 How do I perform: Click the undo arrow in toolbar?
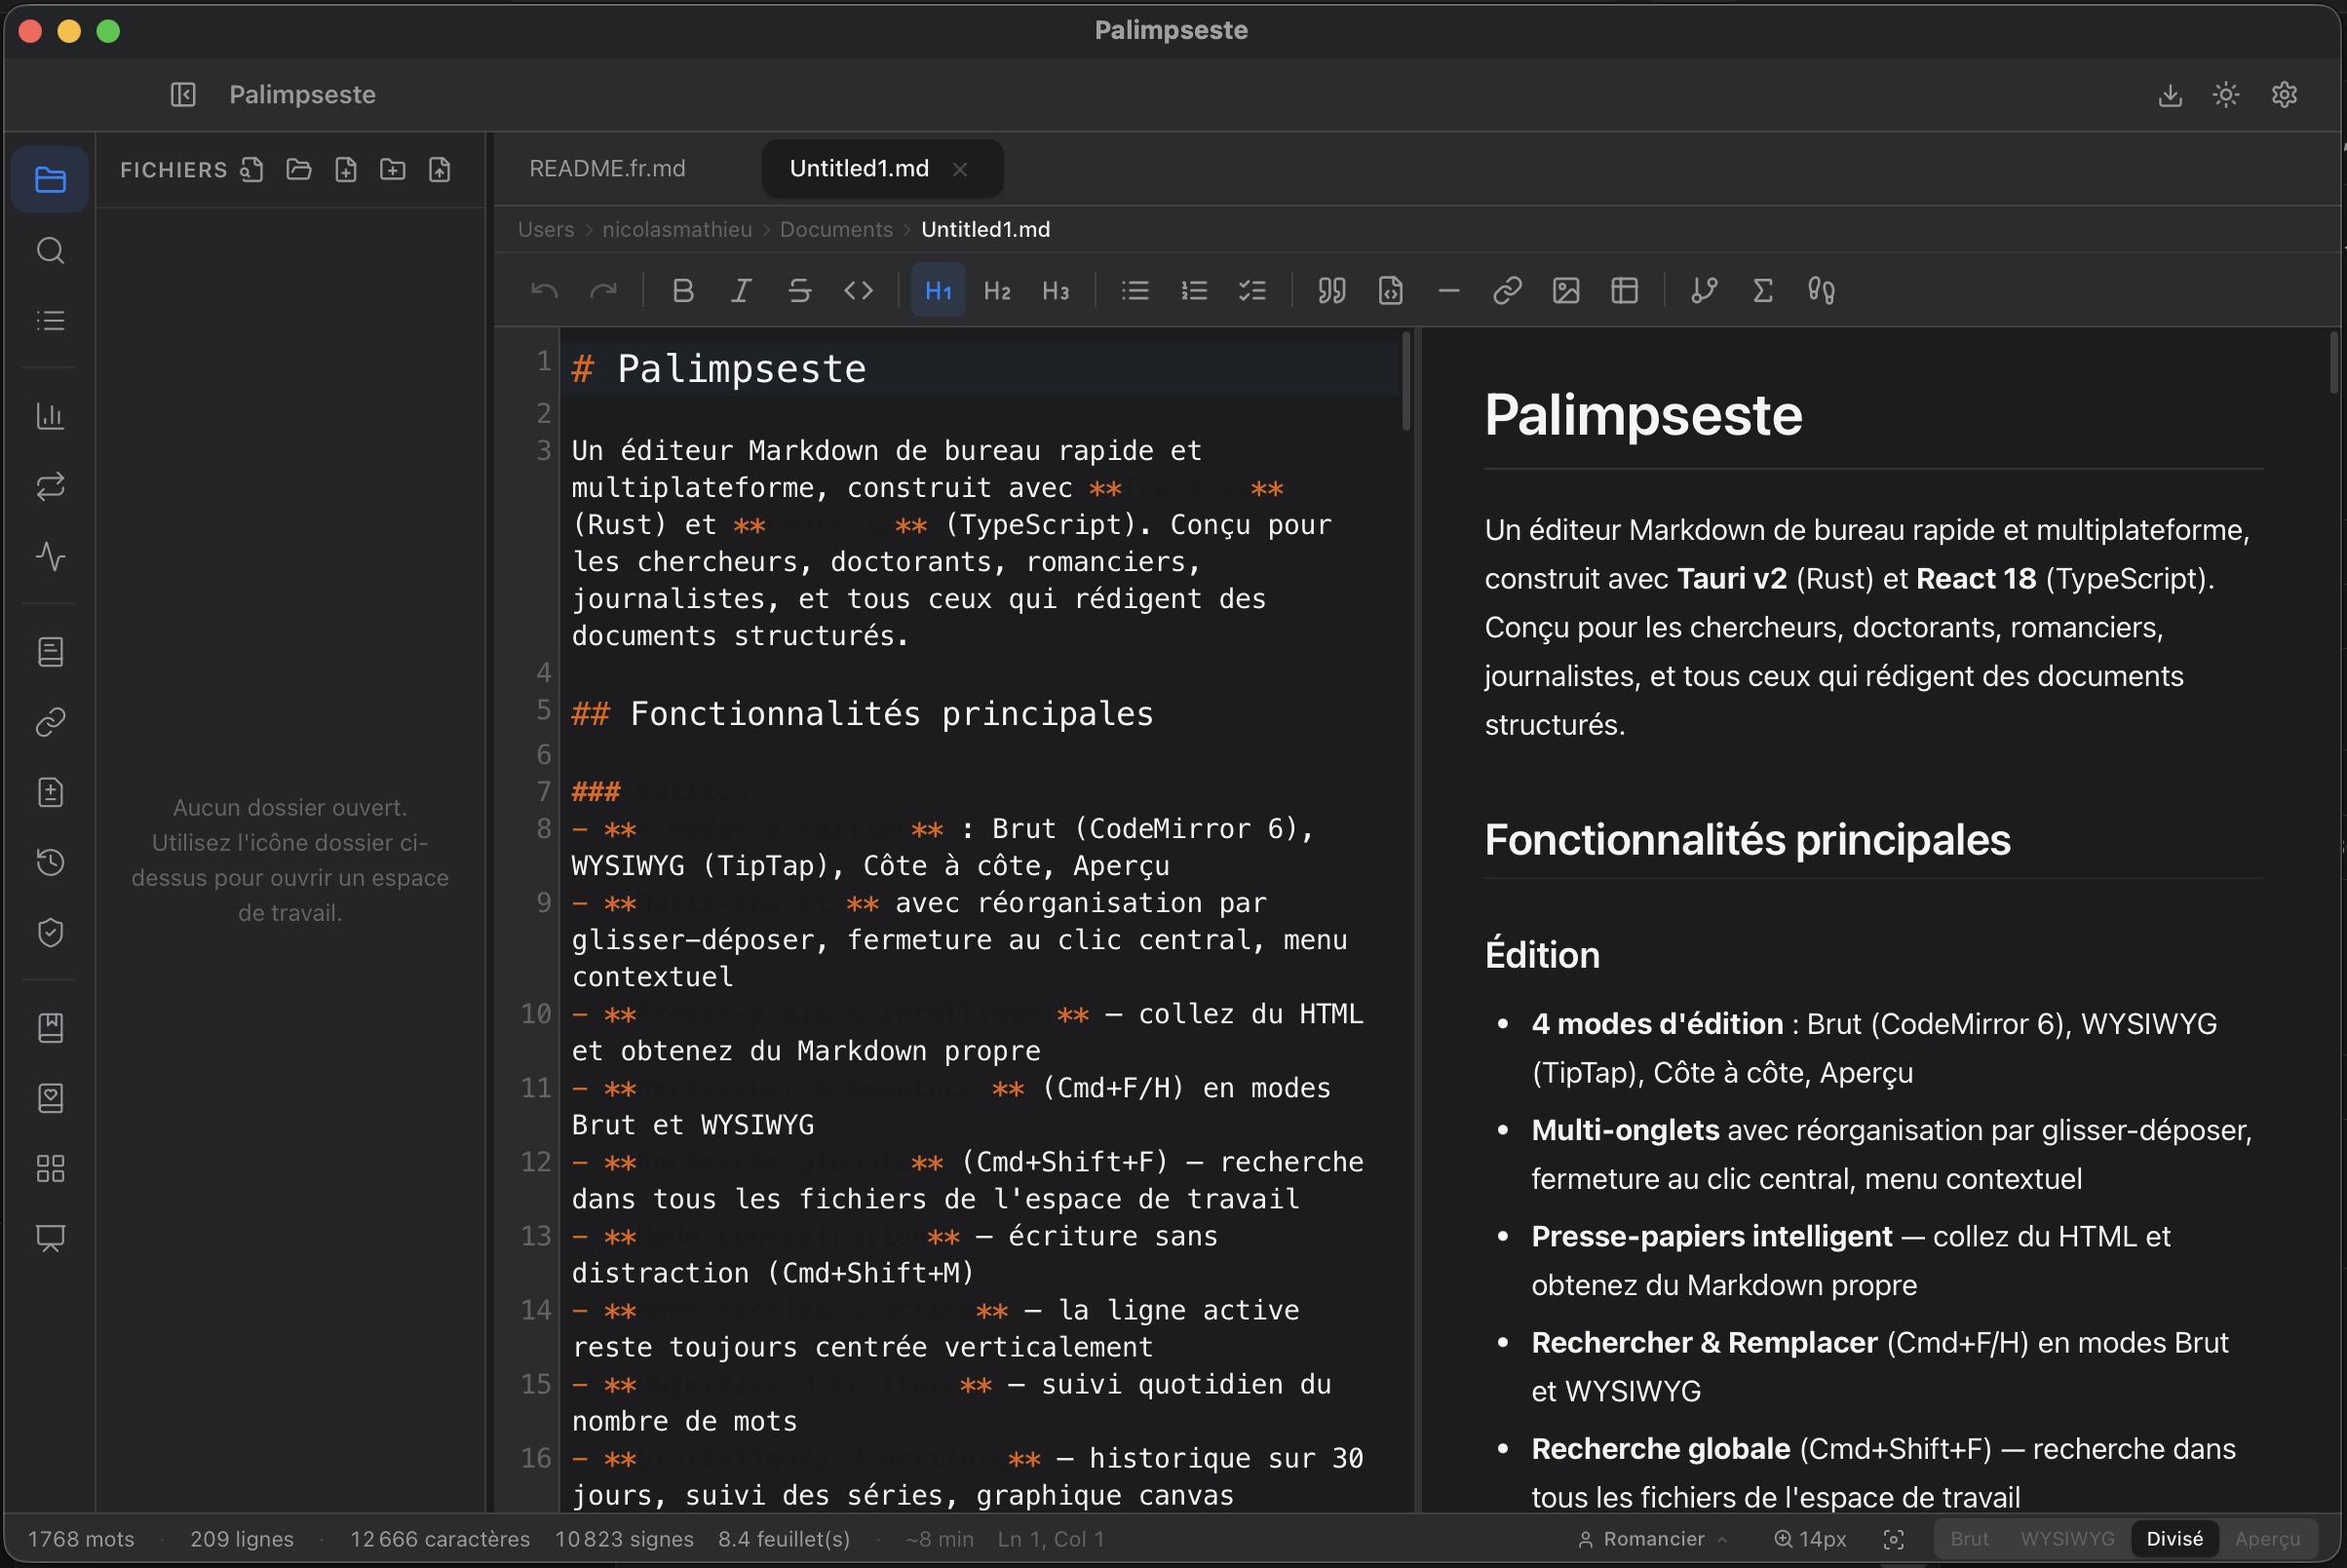tap(544, 290)
